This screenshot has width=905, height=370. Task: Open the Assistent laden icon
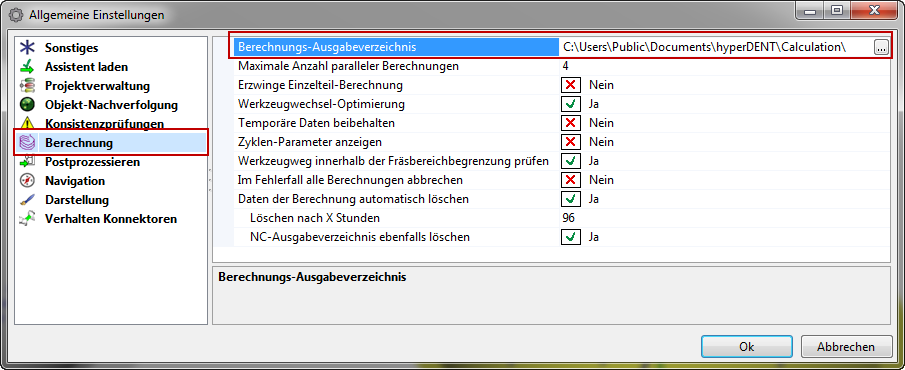(27, 67)
